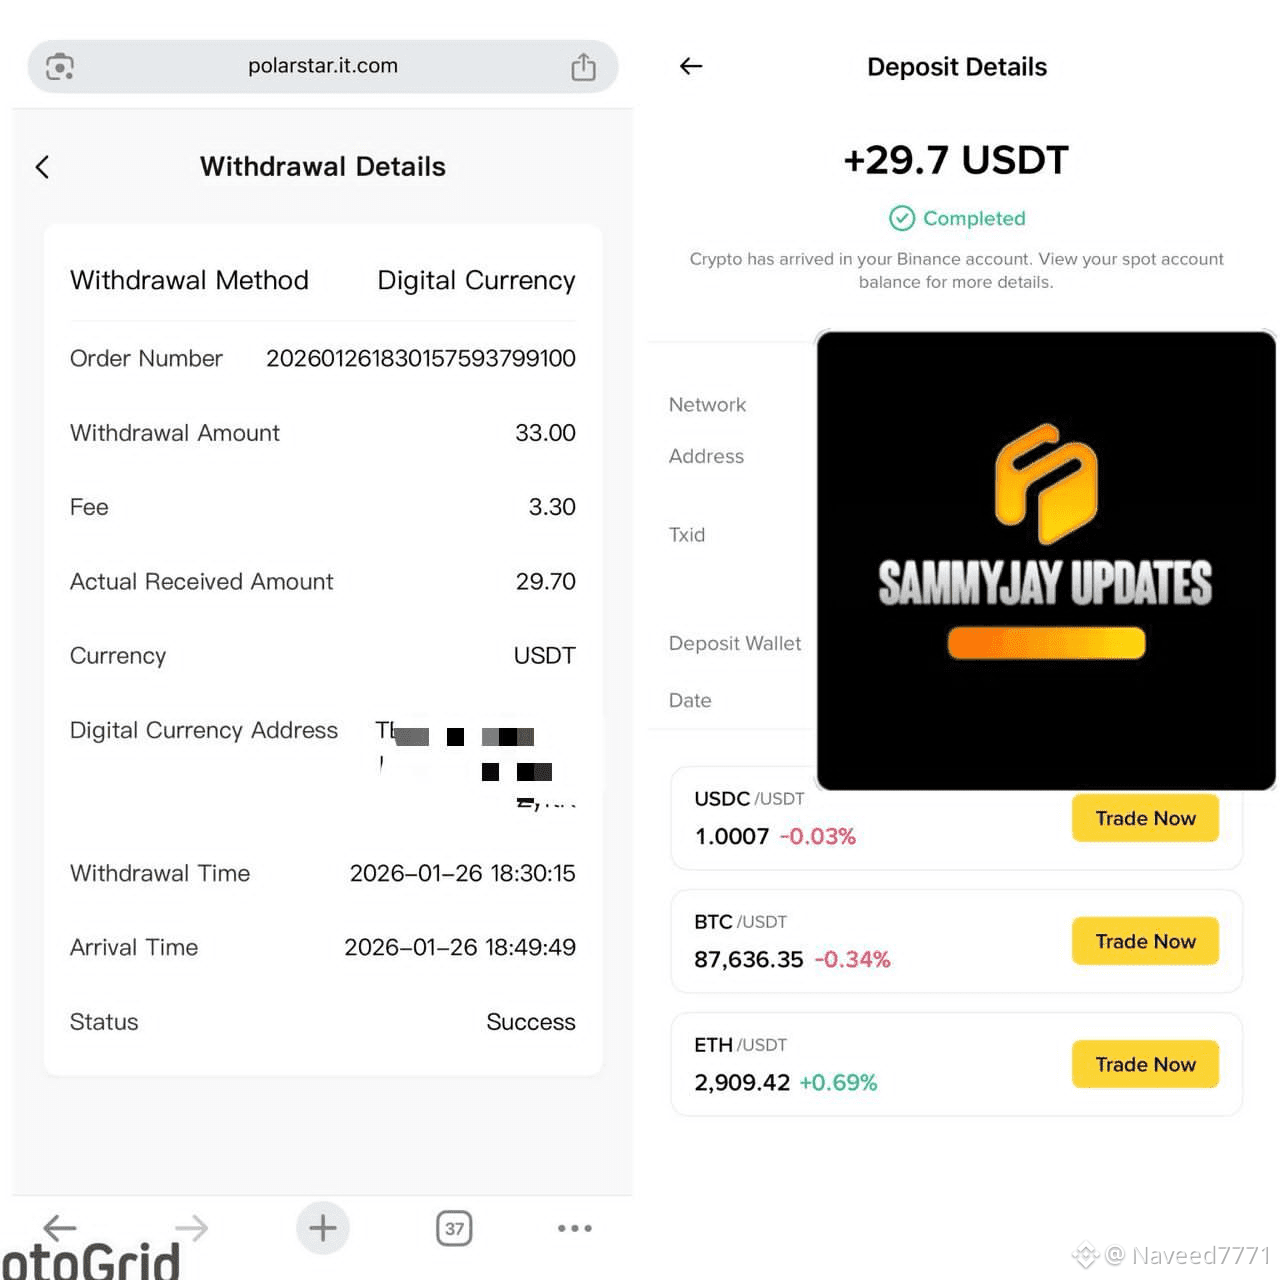Tap the green Completed check icon
Image resolution: width=1280 pixels, height=1280 pixels.
coord(902,218)
